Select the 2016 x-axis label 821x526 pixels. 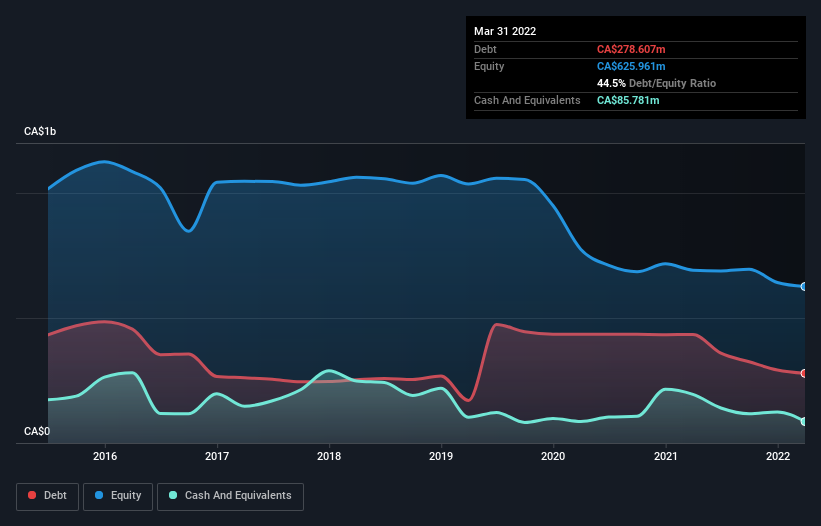point(105,456)
